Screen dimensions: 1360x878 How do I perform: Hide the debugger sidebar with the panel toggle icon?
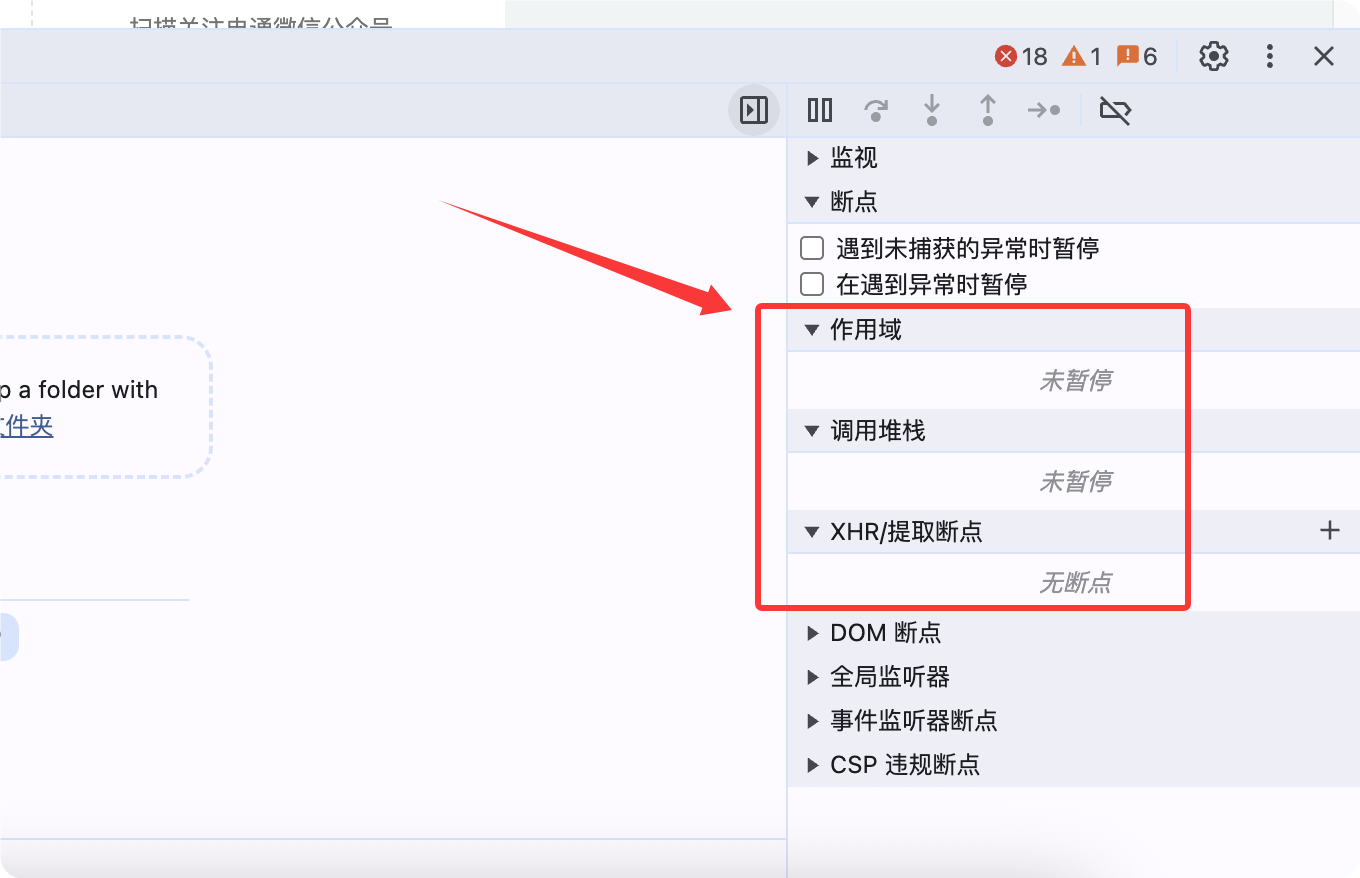[753, 110]
